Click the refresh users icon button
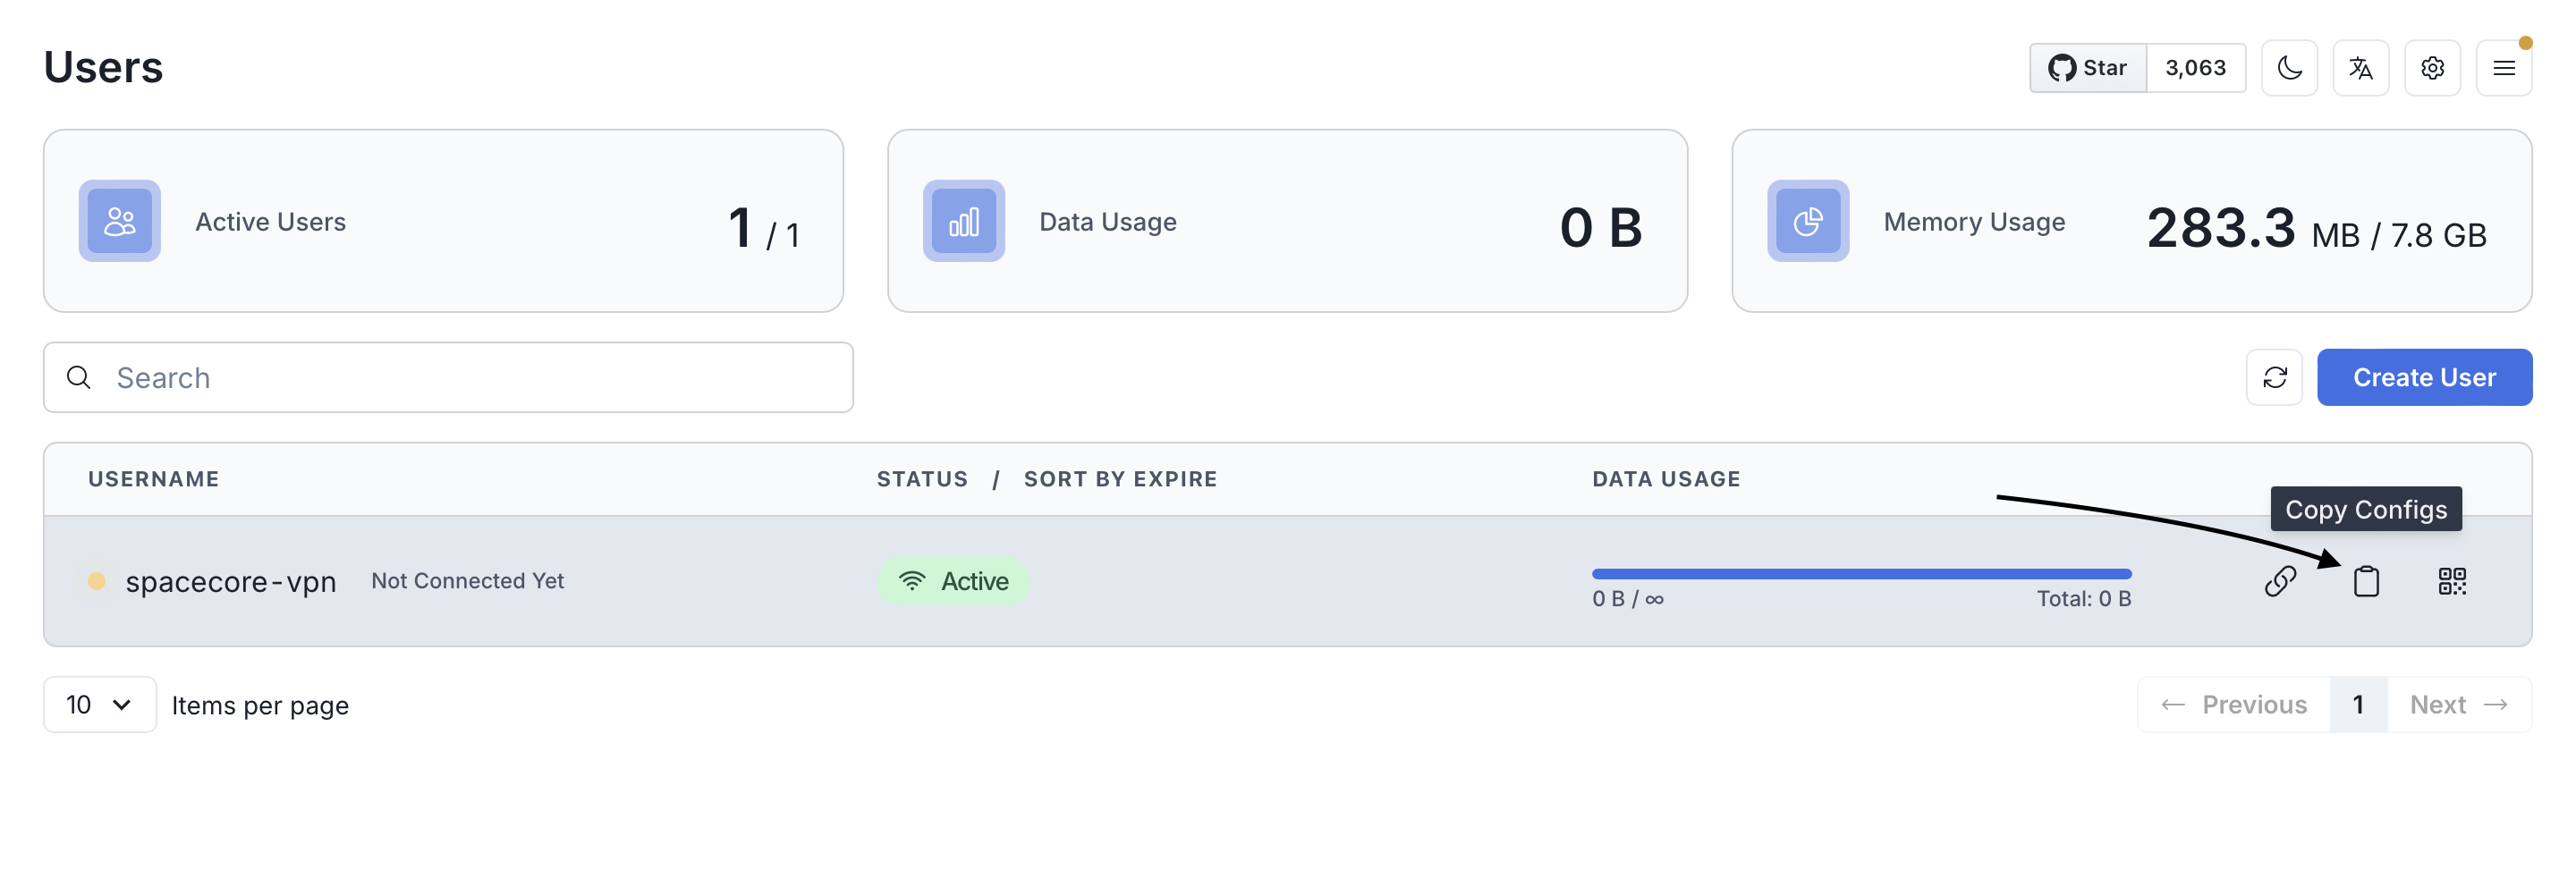 tap(2274, 377)
